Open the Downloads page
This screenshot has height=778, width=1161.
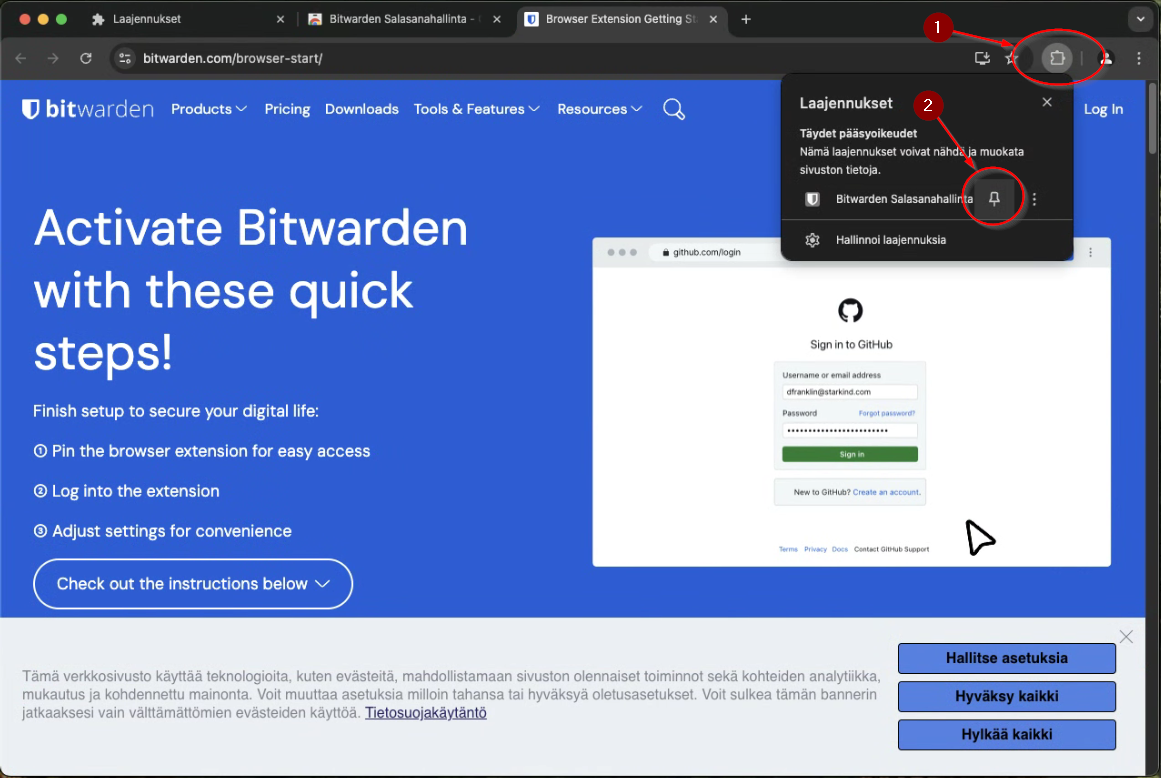click(361, 109)
